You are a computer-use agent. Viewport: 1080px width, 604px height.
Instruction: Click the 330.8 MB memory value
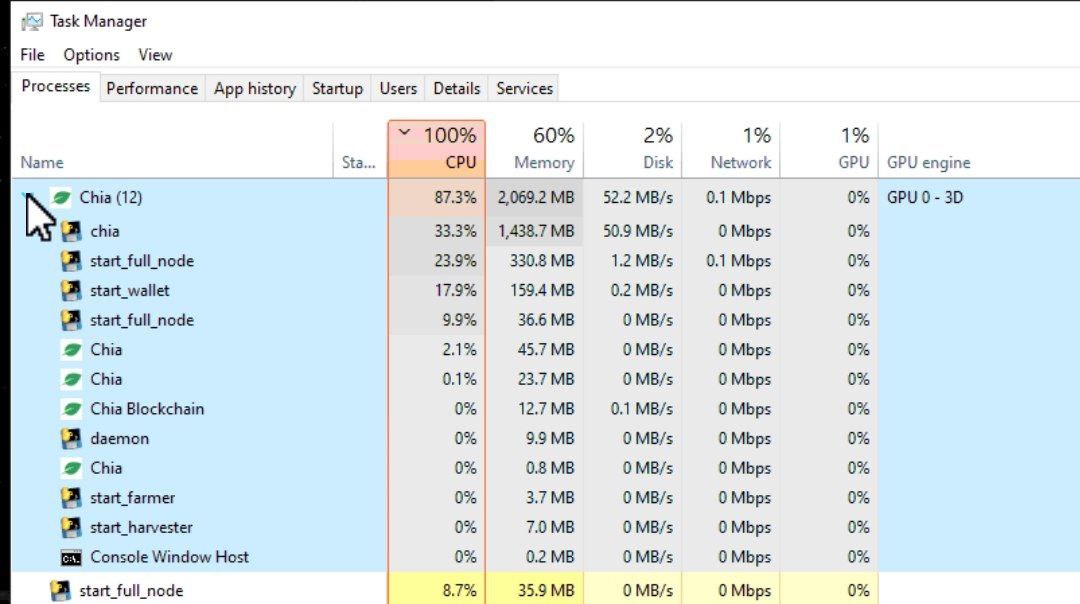542,261
